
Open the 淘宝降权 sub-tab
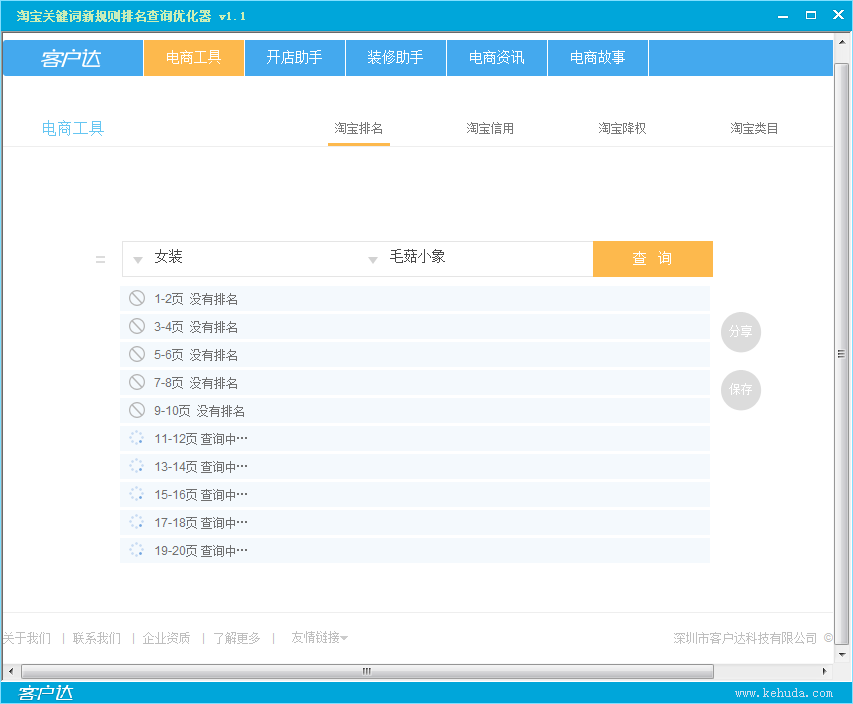622,128
